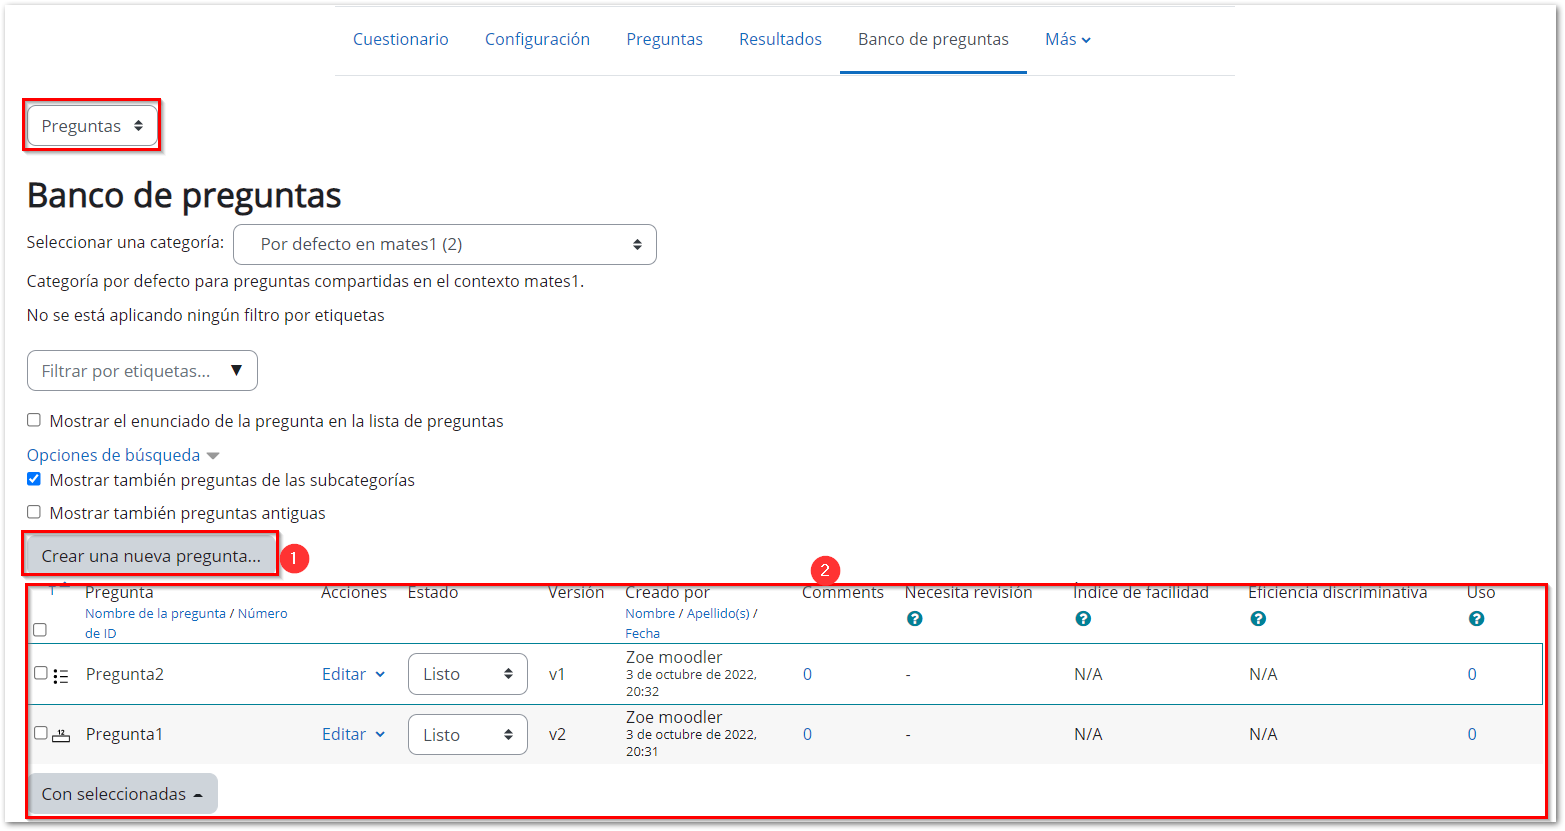Toggle show question text in list checkbox
This screenshot has width=1565, height=831.
tap(34, 420)
